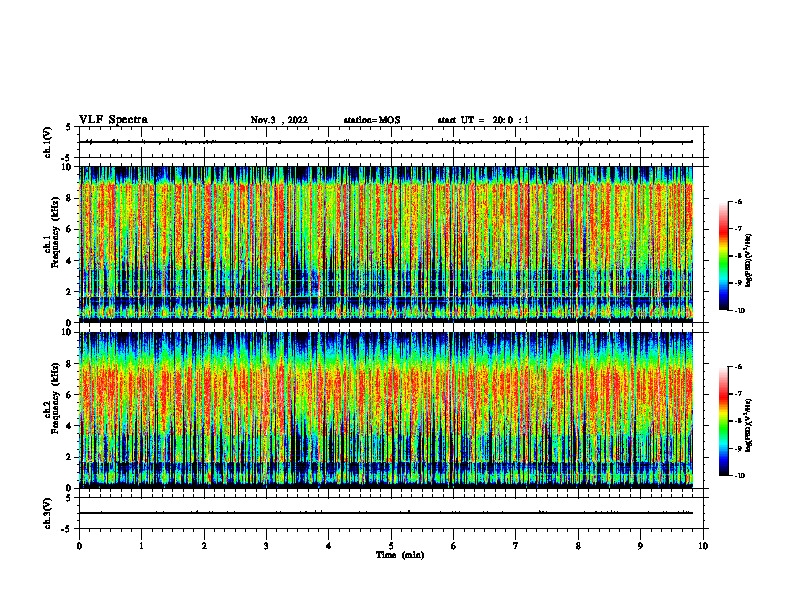Click the ch.2 colorbar "log(PSD)" unit label
Screen dimensions: 792x612
pos(749,426)
